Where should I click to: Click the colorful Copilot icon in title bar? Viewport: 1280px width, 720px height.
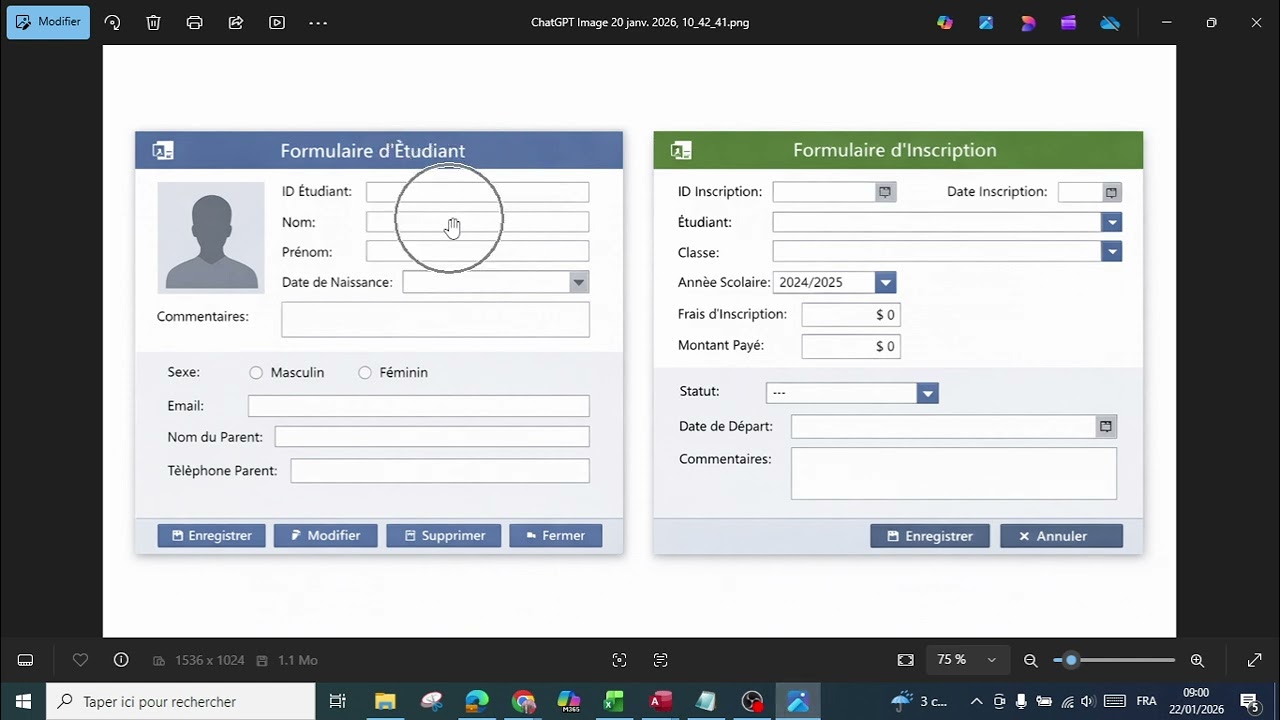(945, 22)
